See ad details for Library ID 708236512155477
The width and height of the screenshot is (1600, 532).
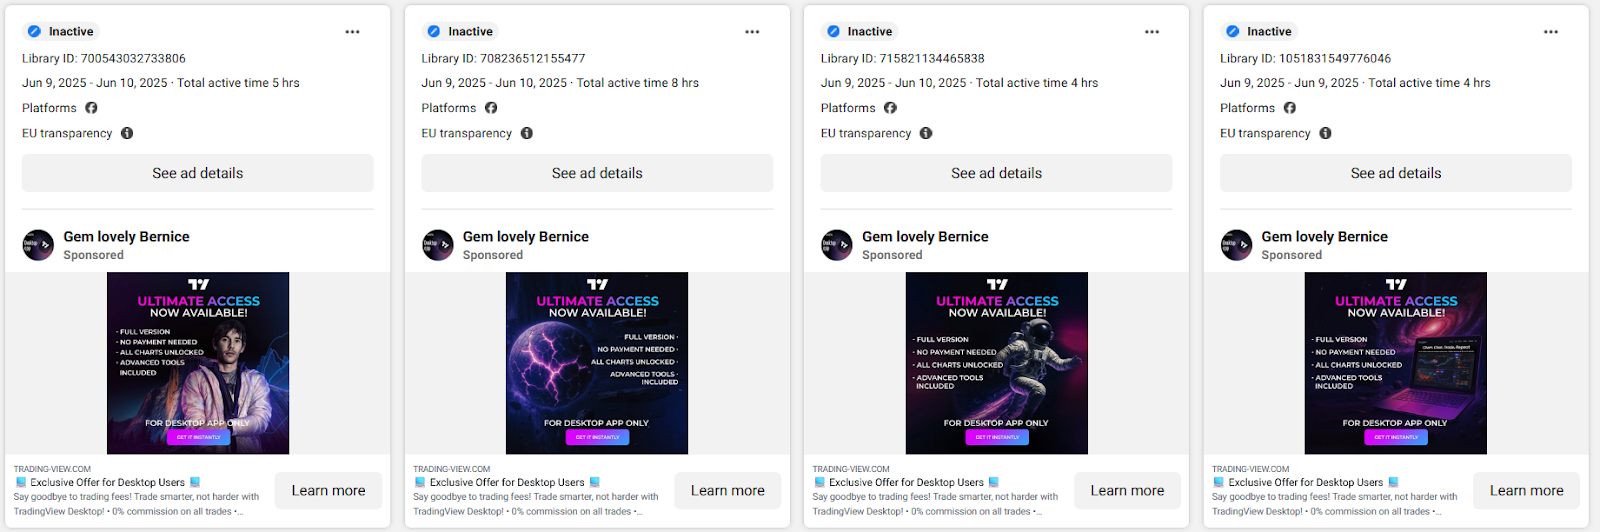pyautogui.click(x=597, y=173)
